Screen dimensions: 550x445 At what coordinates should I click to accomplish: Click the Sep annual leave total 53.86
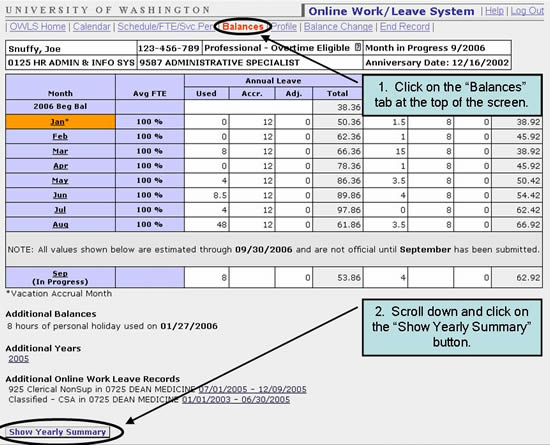pos(349,278)
